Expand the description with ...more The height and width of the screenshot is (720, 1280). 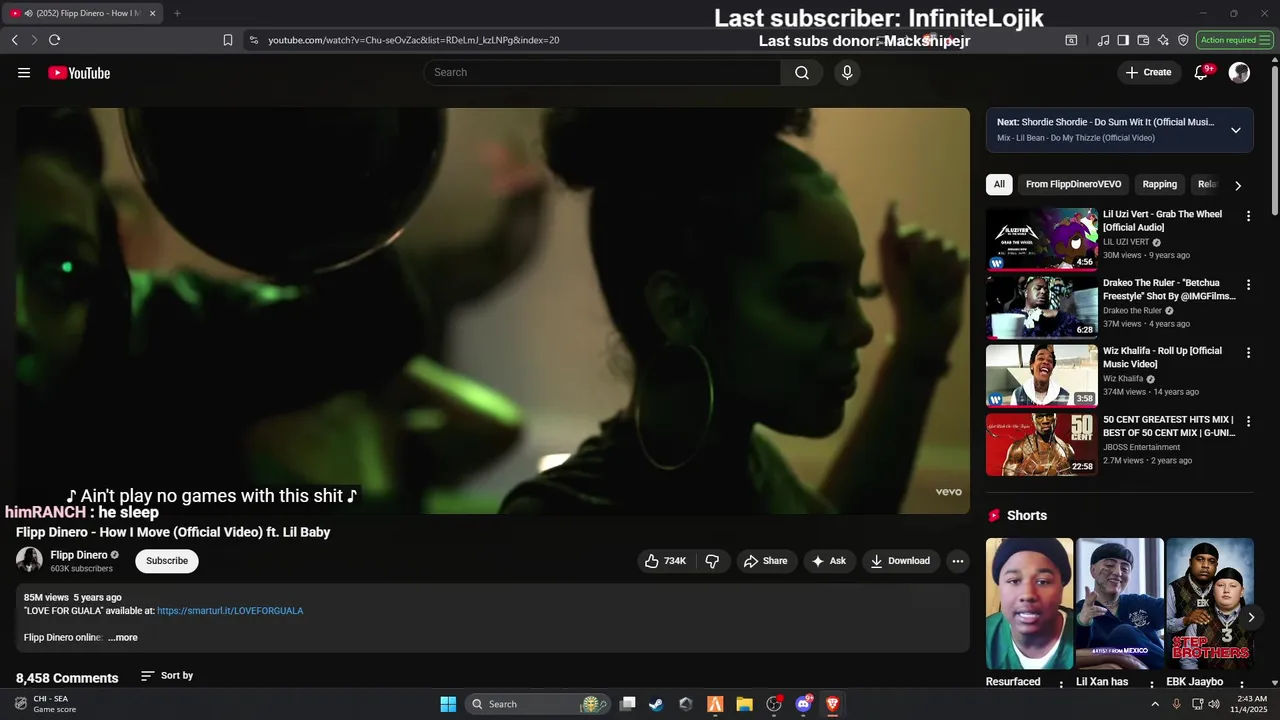point(123,637)
